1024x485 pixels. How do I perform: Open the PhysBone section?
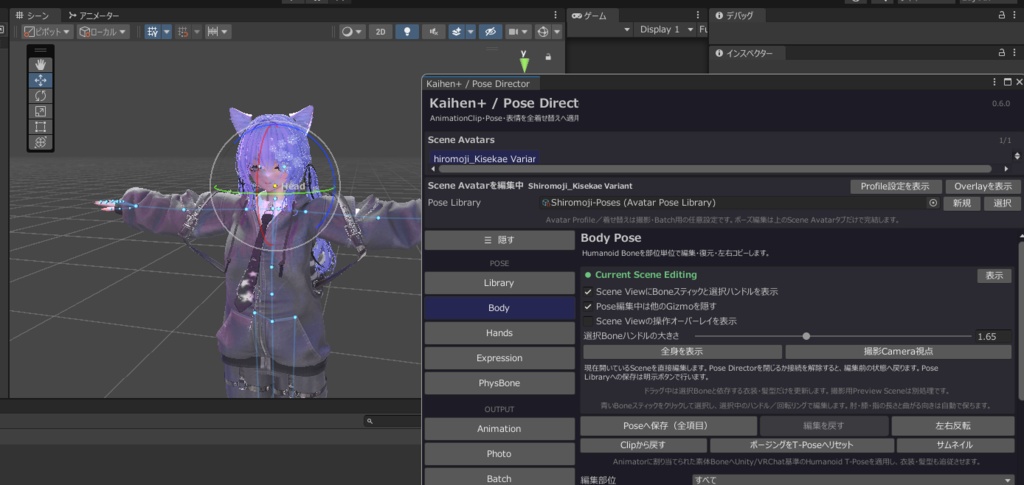click(x=500, y=383)
